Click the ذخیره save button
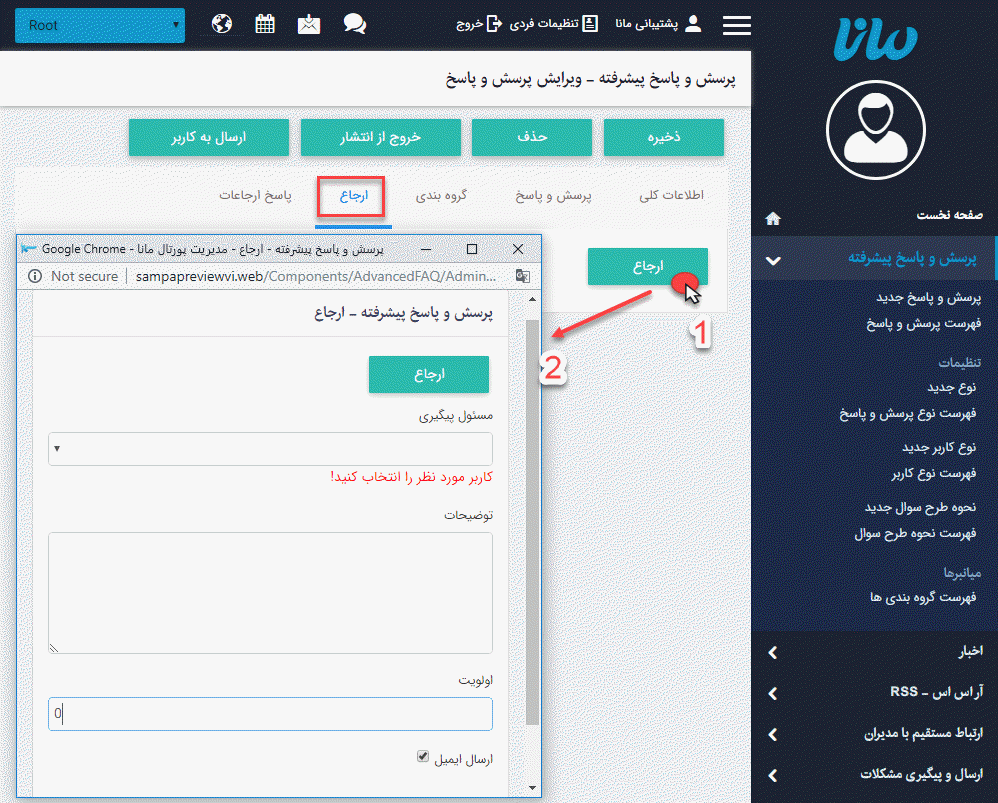Screen dimensions: 998x803 pyautogui.click(x=663, y=138)
